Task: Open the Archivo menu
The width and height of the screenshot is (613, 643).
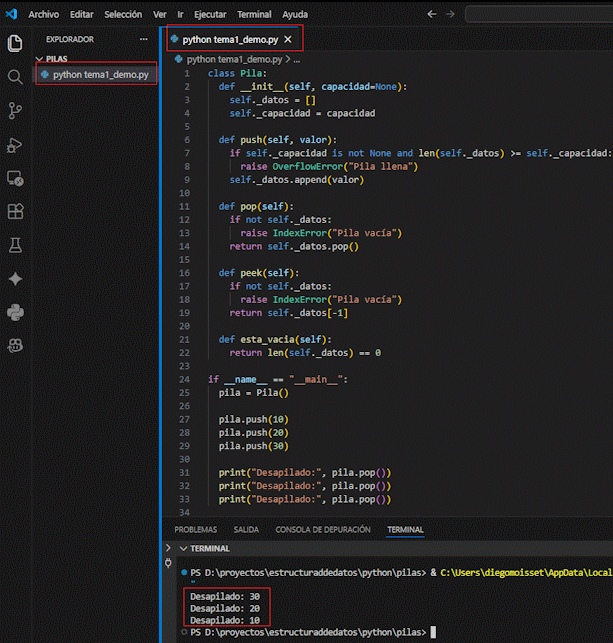Action: pyautogui.click(x=43, y=15)
